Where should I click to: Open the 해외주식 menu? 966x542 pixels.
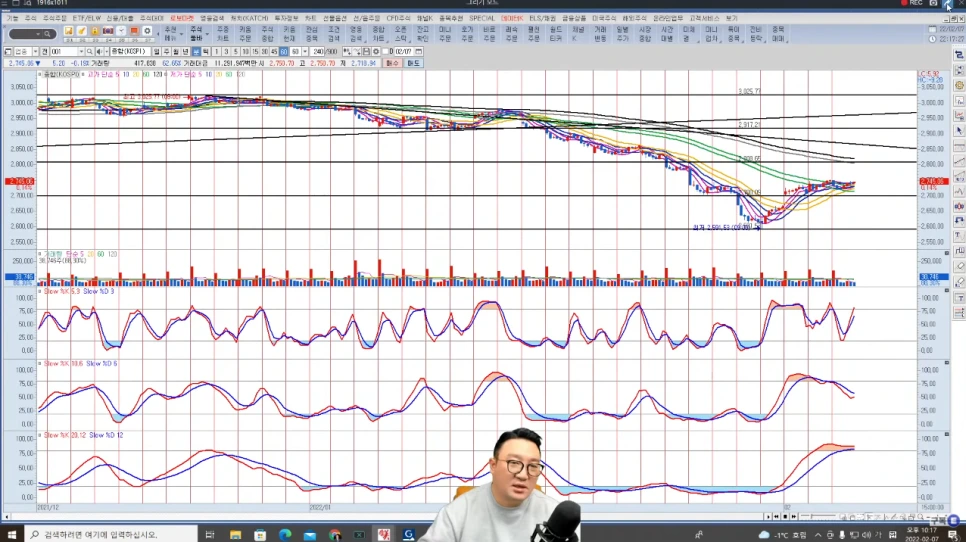(634, 18)
